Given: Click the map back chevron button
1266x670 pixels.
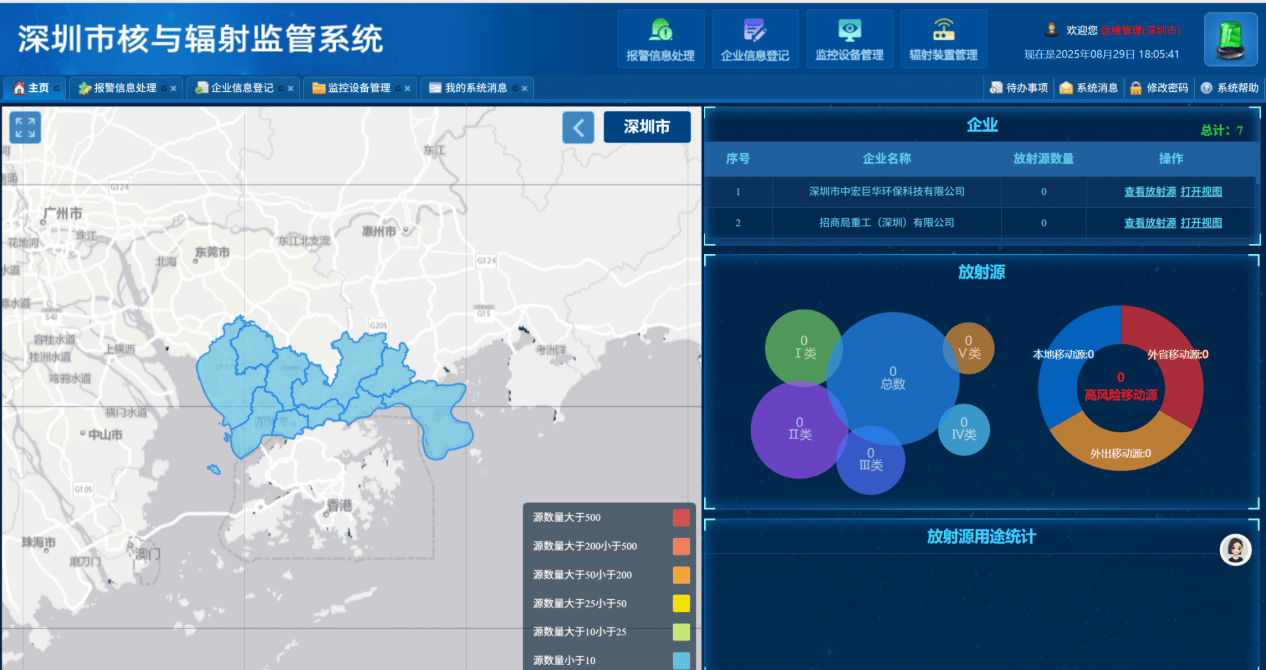Looking at the screenshot, I should click(x=578, y=127).
